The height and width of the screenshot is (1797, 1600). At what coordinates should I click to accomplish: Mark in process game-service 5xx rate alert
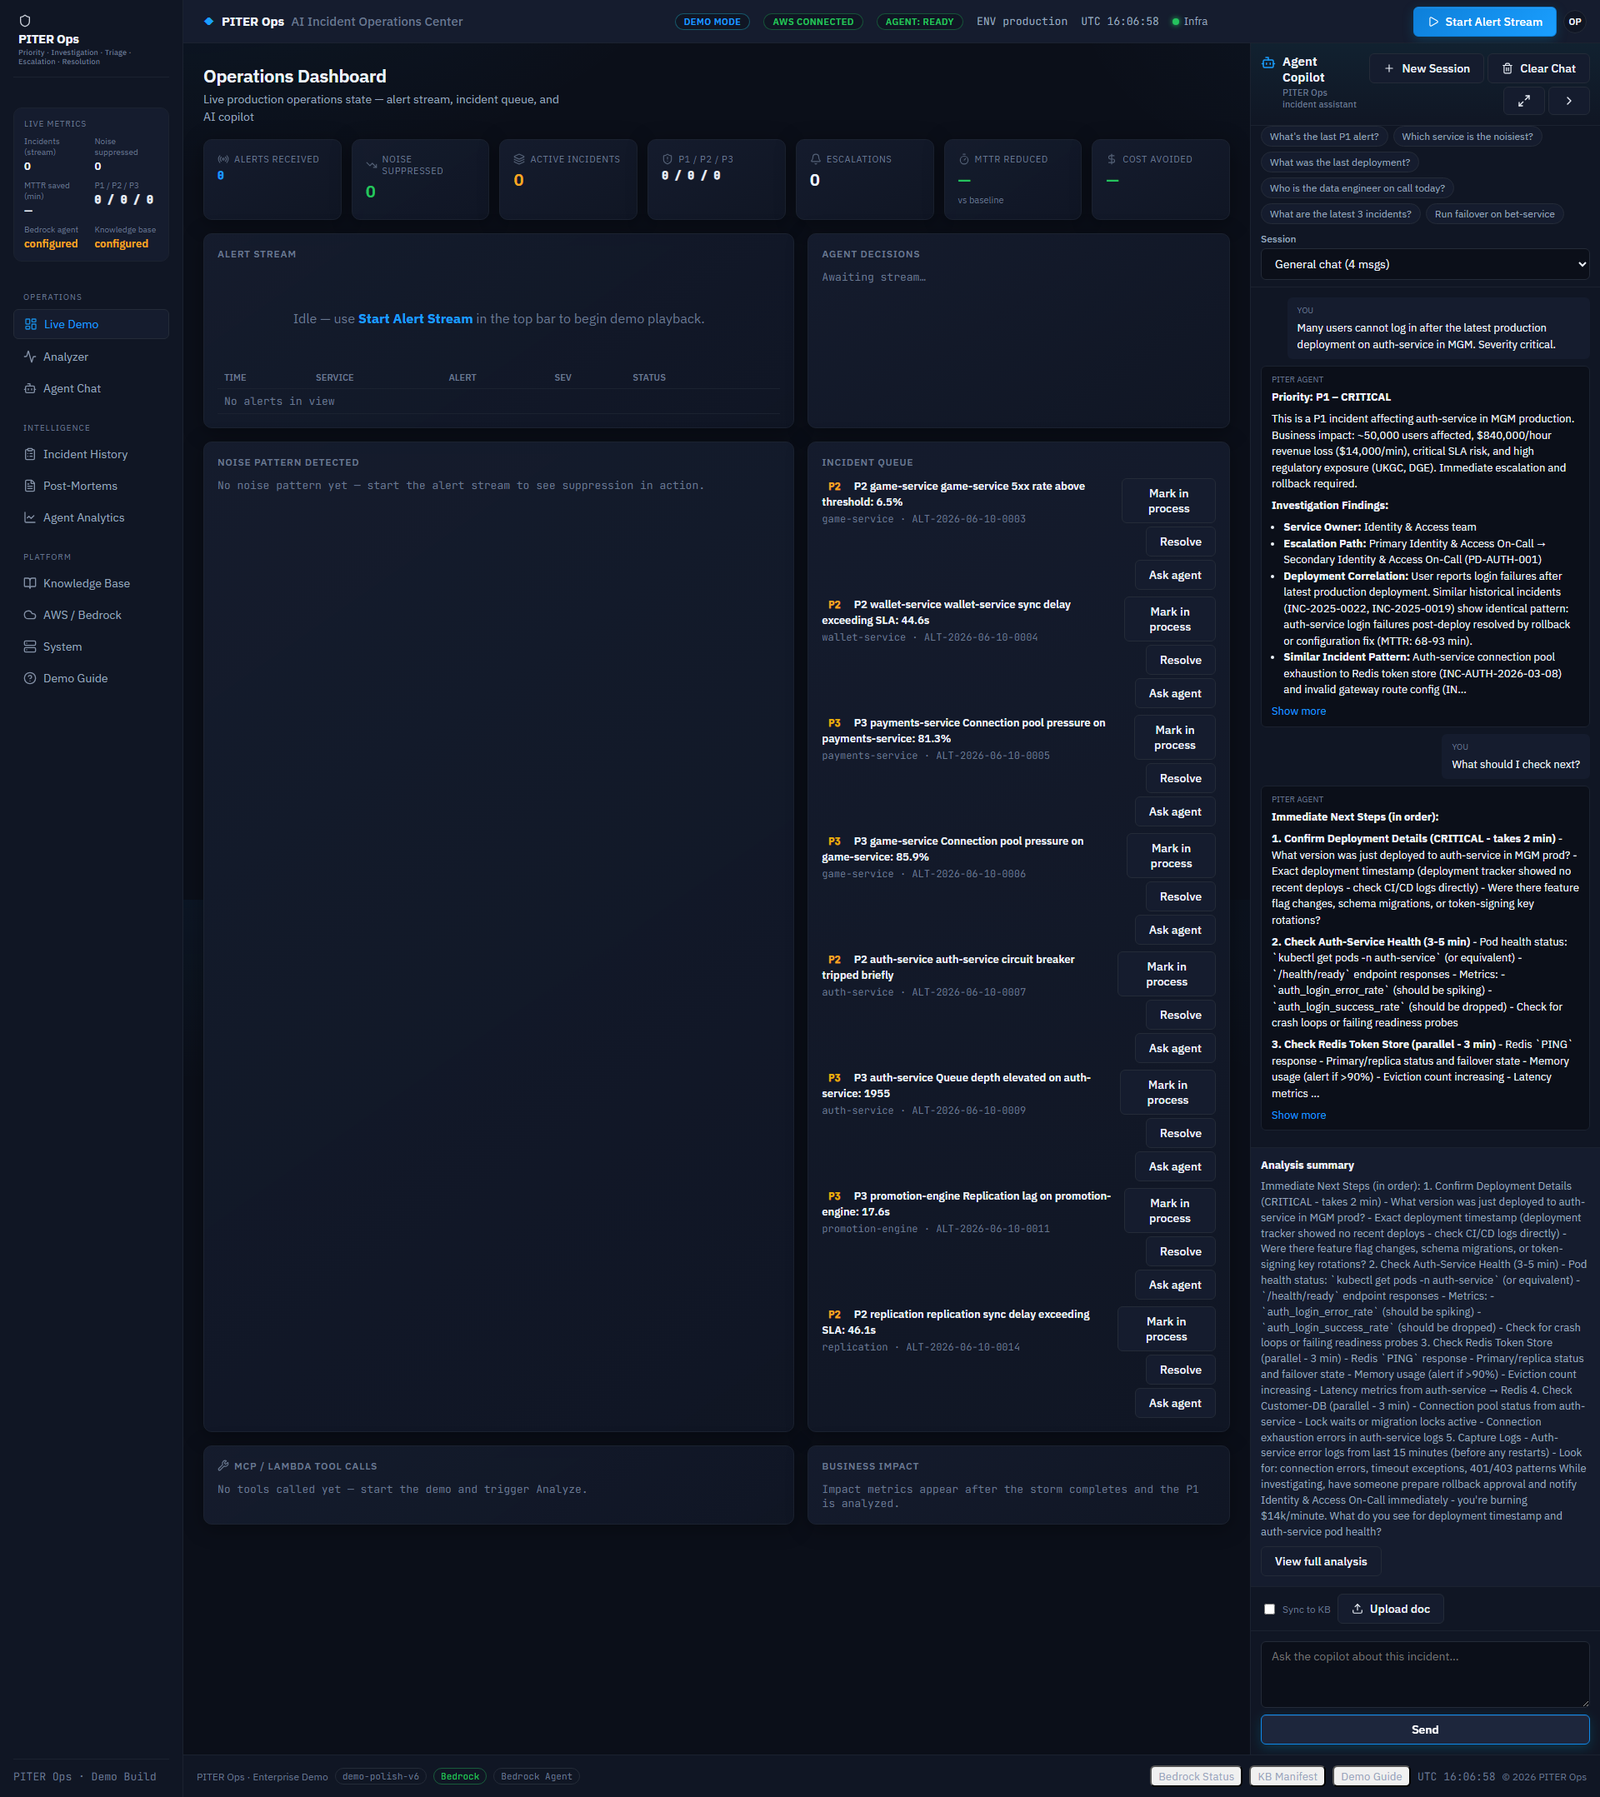click(1168, 501)
